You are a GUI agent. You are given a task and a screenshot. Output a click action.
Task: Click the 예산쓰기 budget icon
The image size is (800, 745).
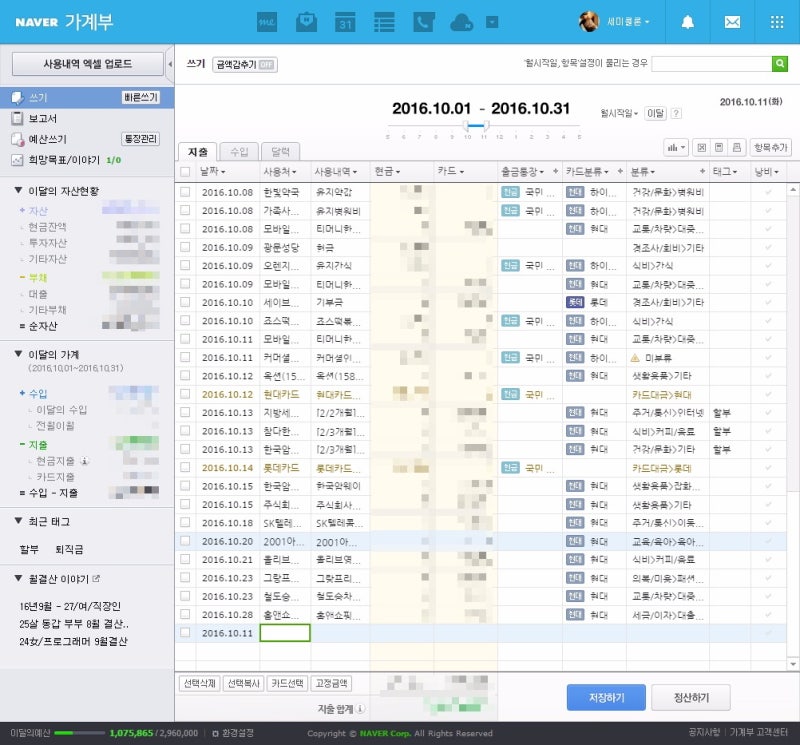[17, 139]
